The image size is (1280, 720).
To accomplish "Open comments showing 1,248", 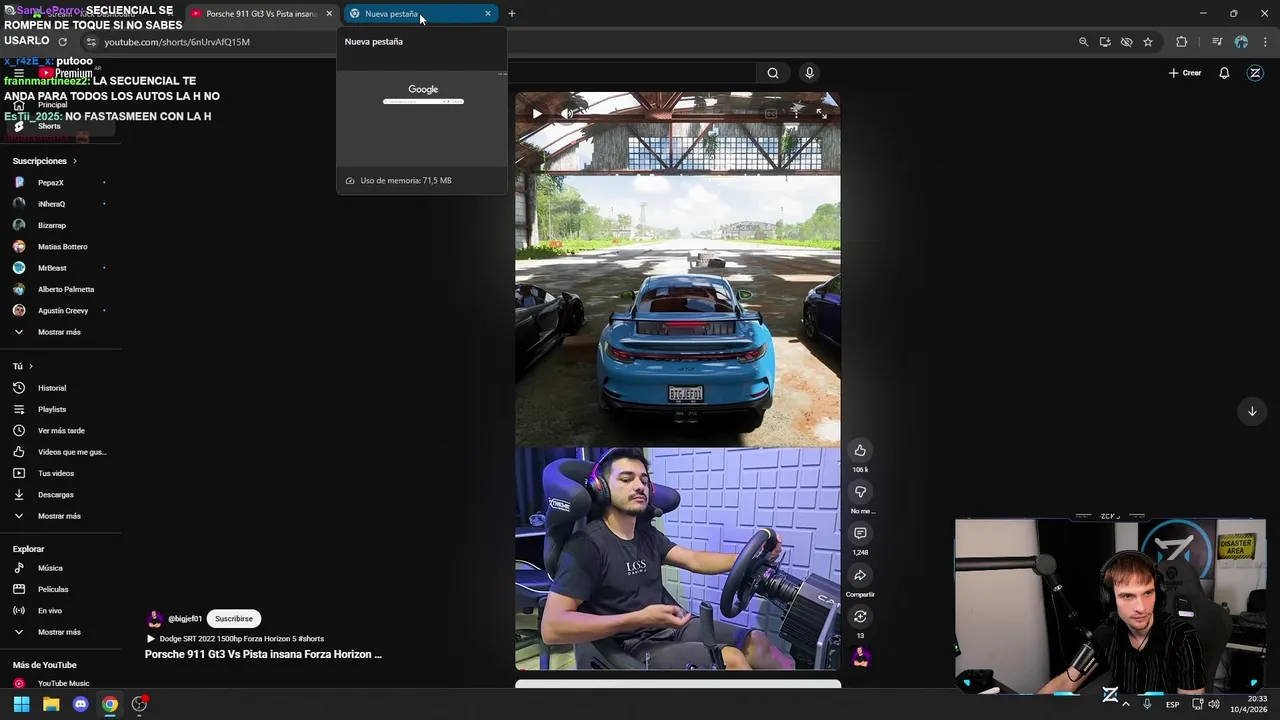I will pos(860,533).
